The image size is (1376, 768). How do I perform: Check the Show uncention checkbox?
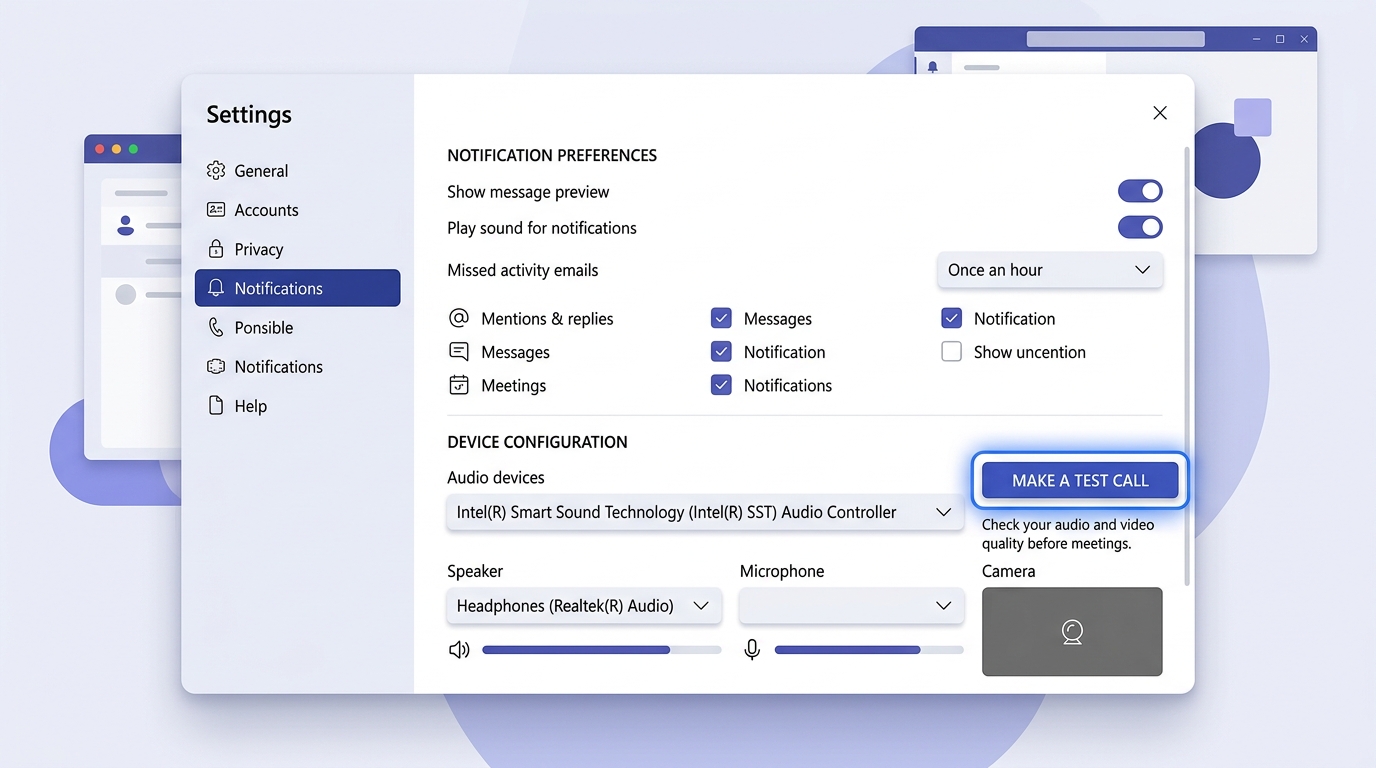click(x=952, y=352)
